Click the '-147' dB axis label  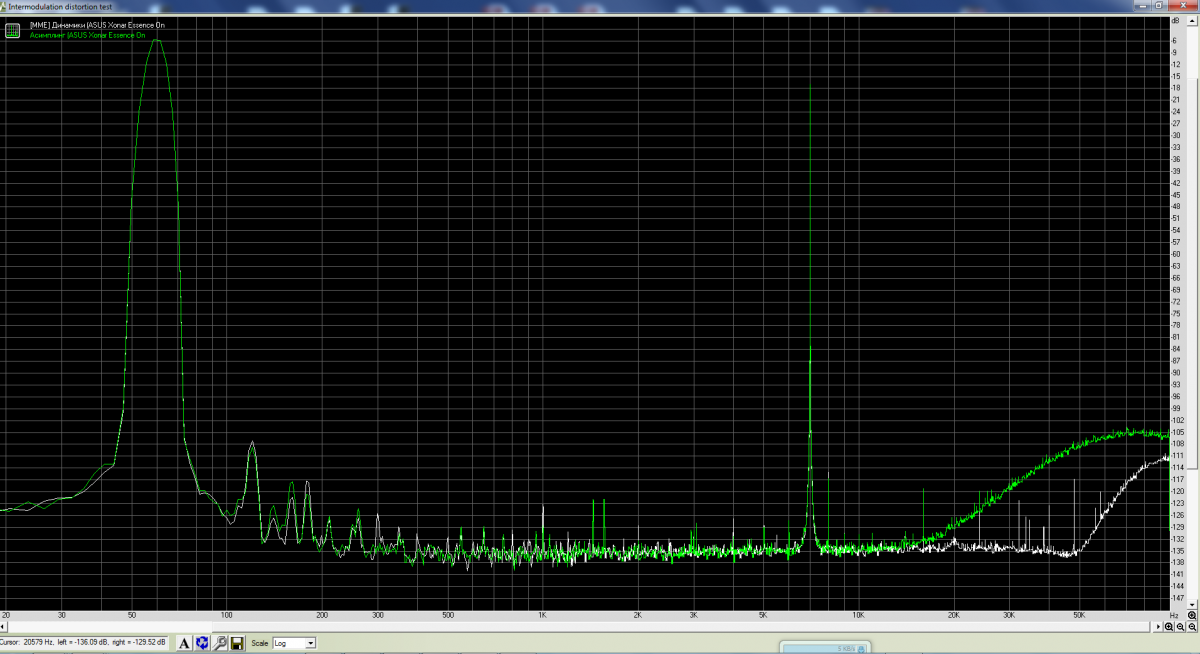(x=1177, y=597)
